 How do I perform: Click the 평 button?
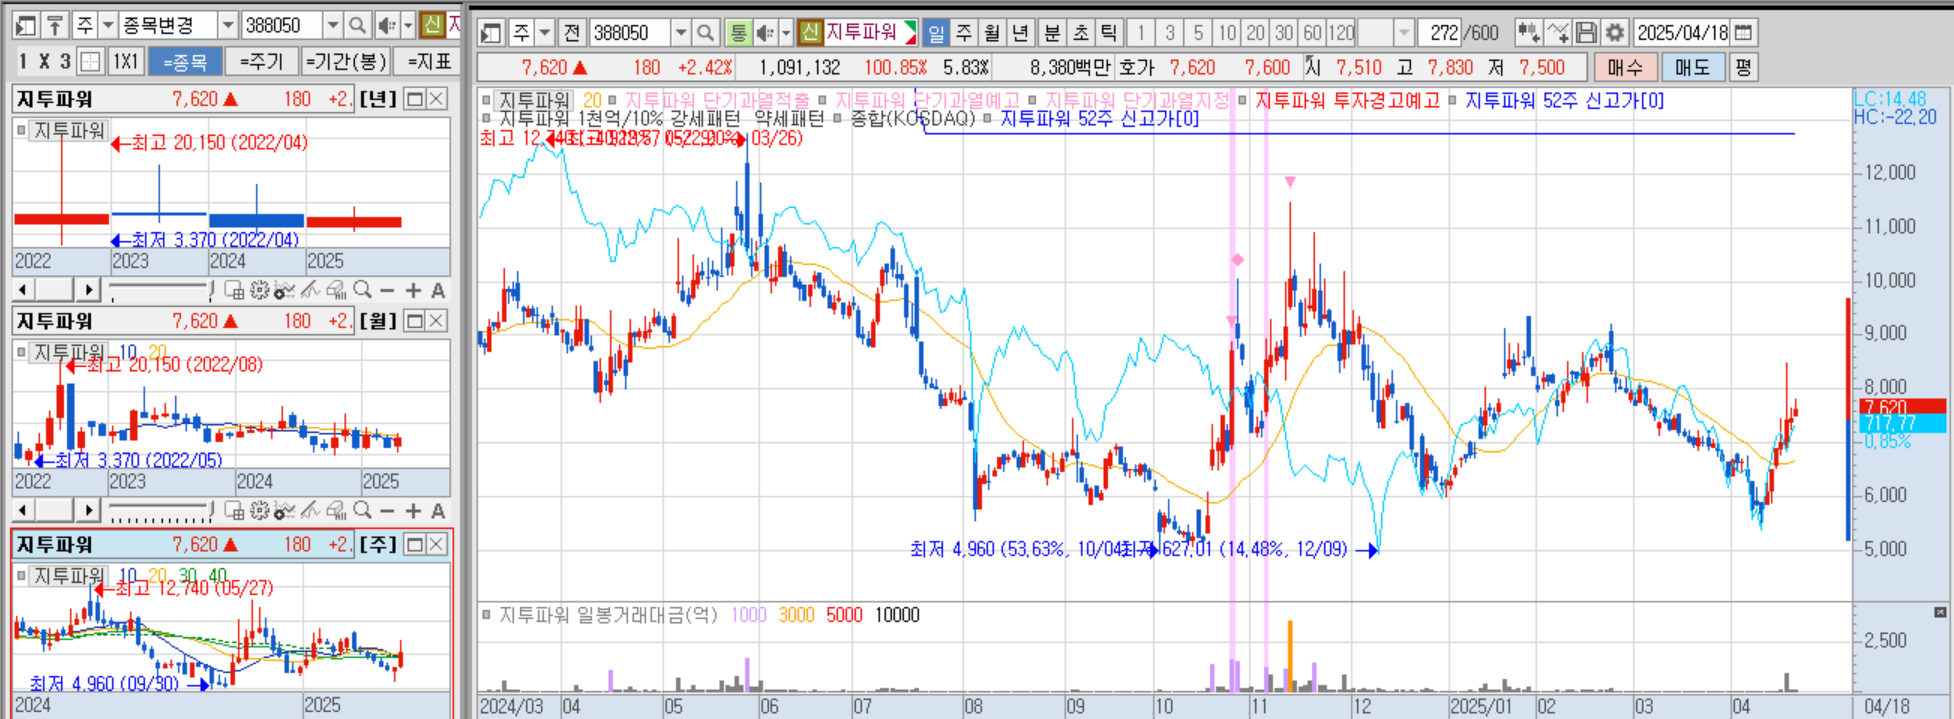1743,67
